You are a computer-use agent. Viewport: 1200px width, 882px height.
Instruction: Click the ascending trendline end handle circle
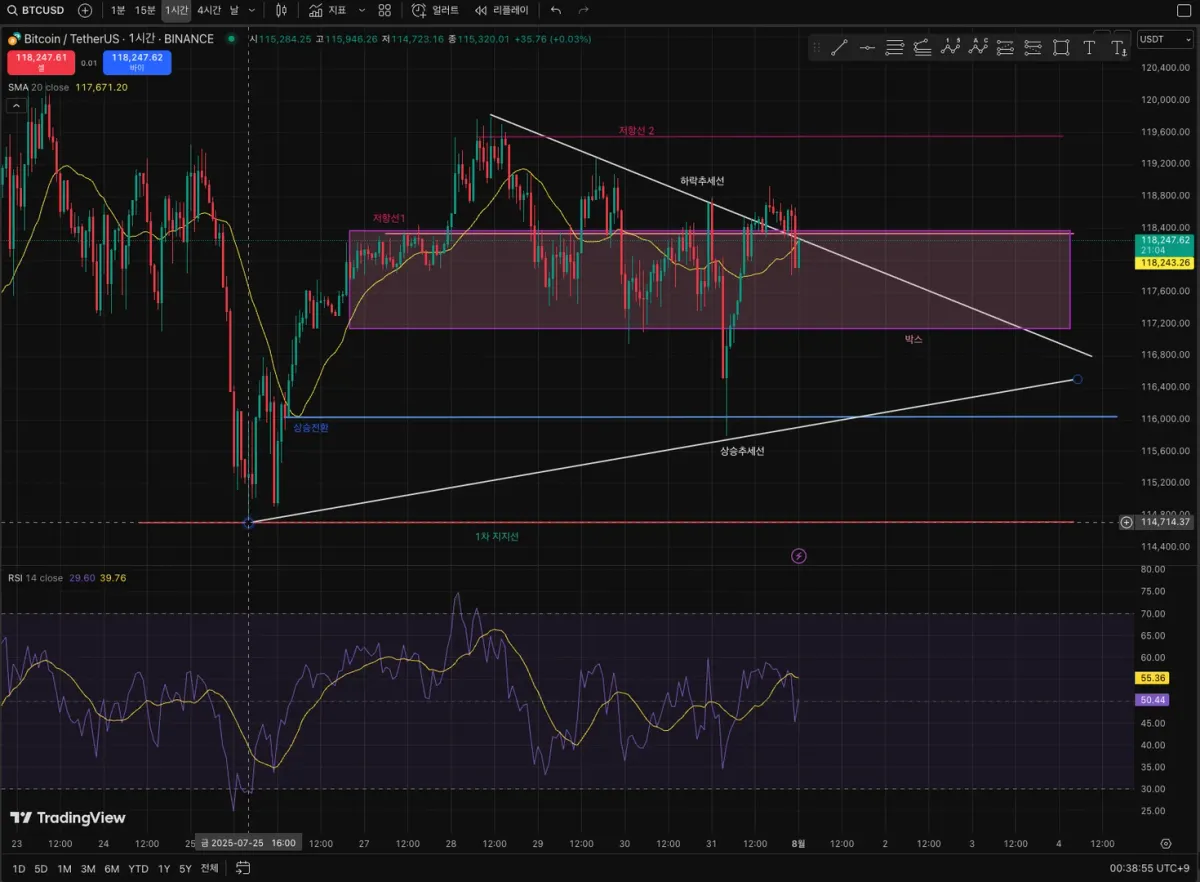[x=1077, y=379]
